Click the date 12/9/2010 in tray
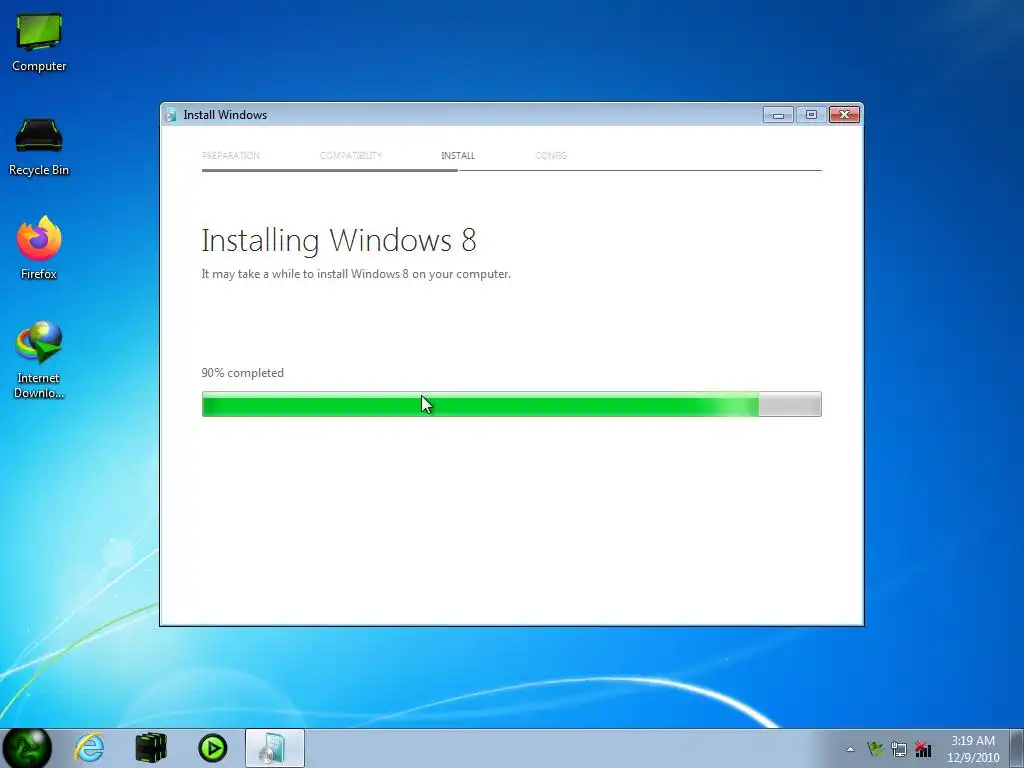Screen dimensions: 1024x768 coord(973,758)
